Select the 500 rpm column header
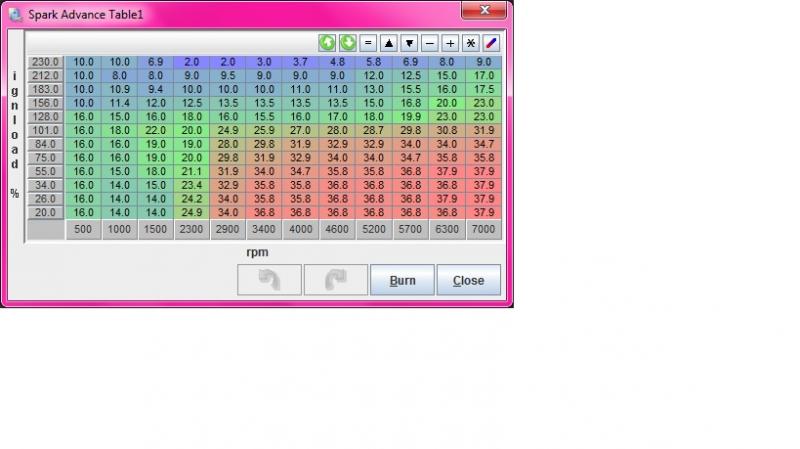 coord(83,230)
